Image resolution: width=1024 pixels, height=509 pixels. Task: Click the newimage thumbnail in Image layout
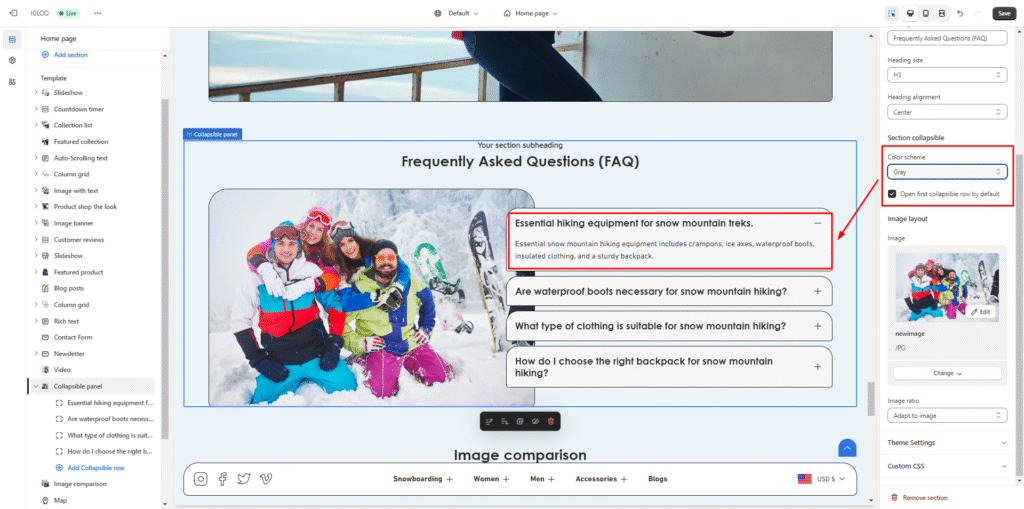coord(946,285)
